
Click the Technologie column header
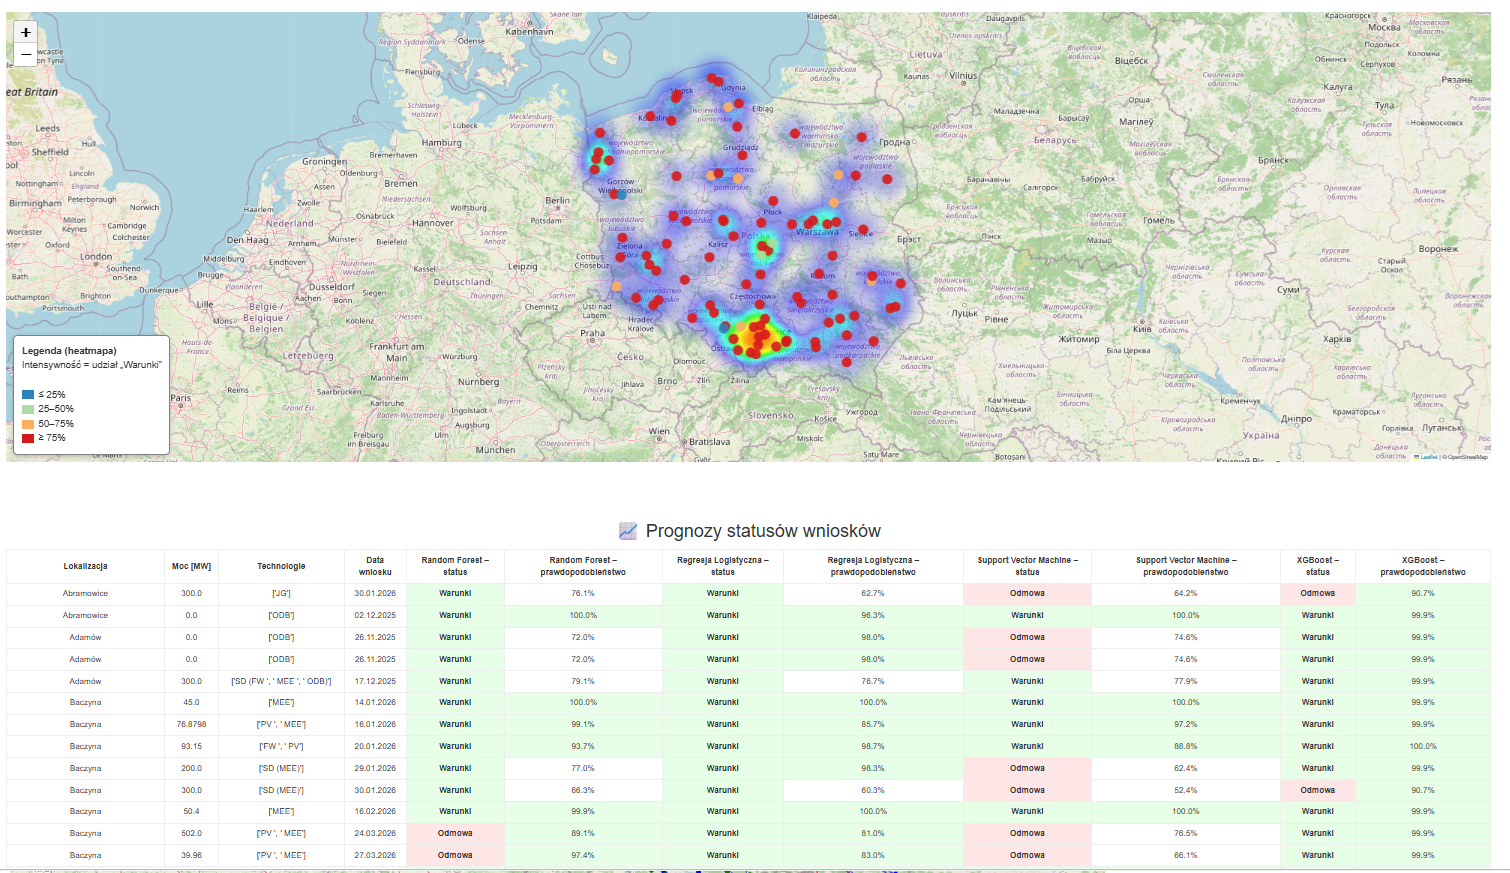281,566
